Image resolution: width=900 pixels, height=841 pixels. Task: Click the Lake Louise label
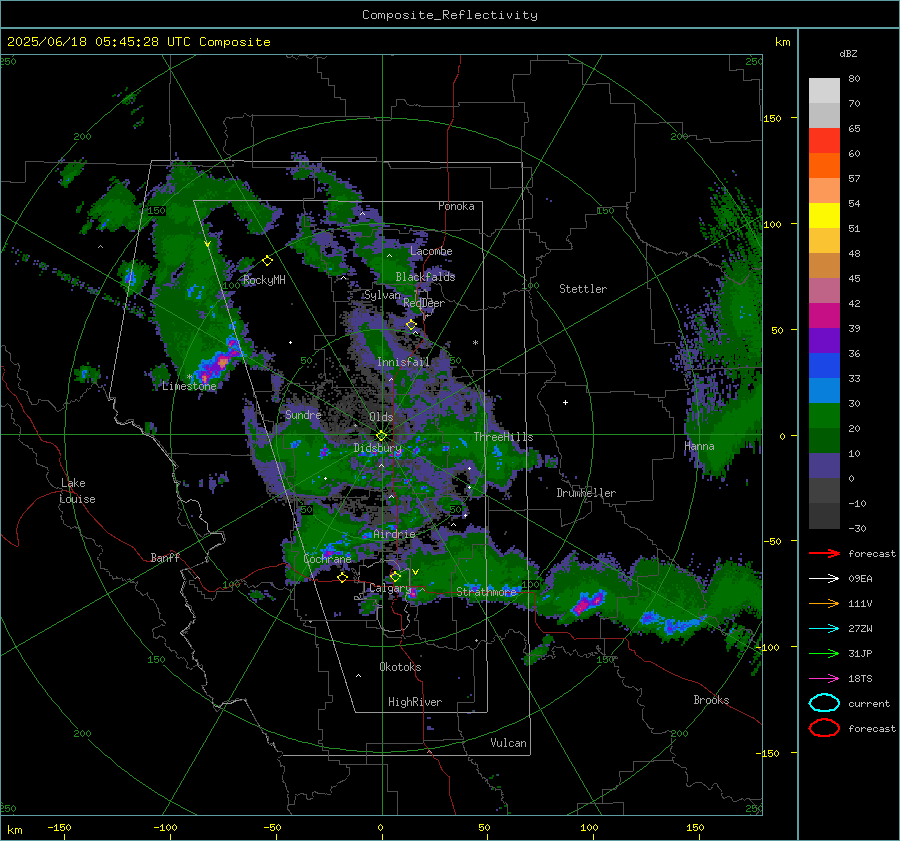(77, 491)
